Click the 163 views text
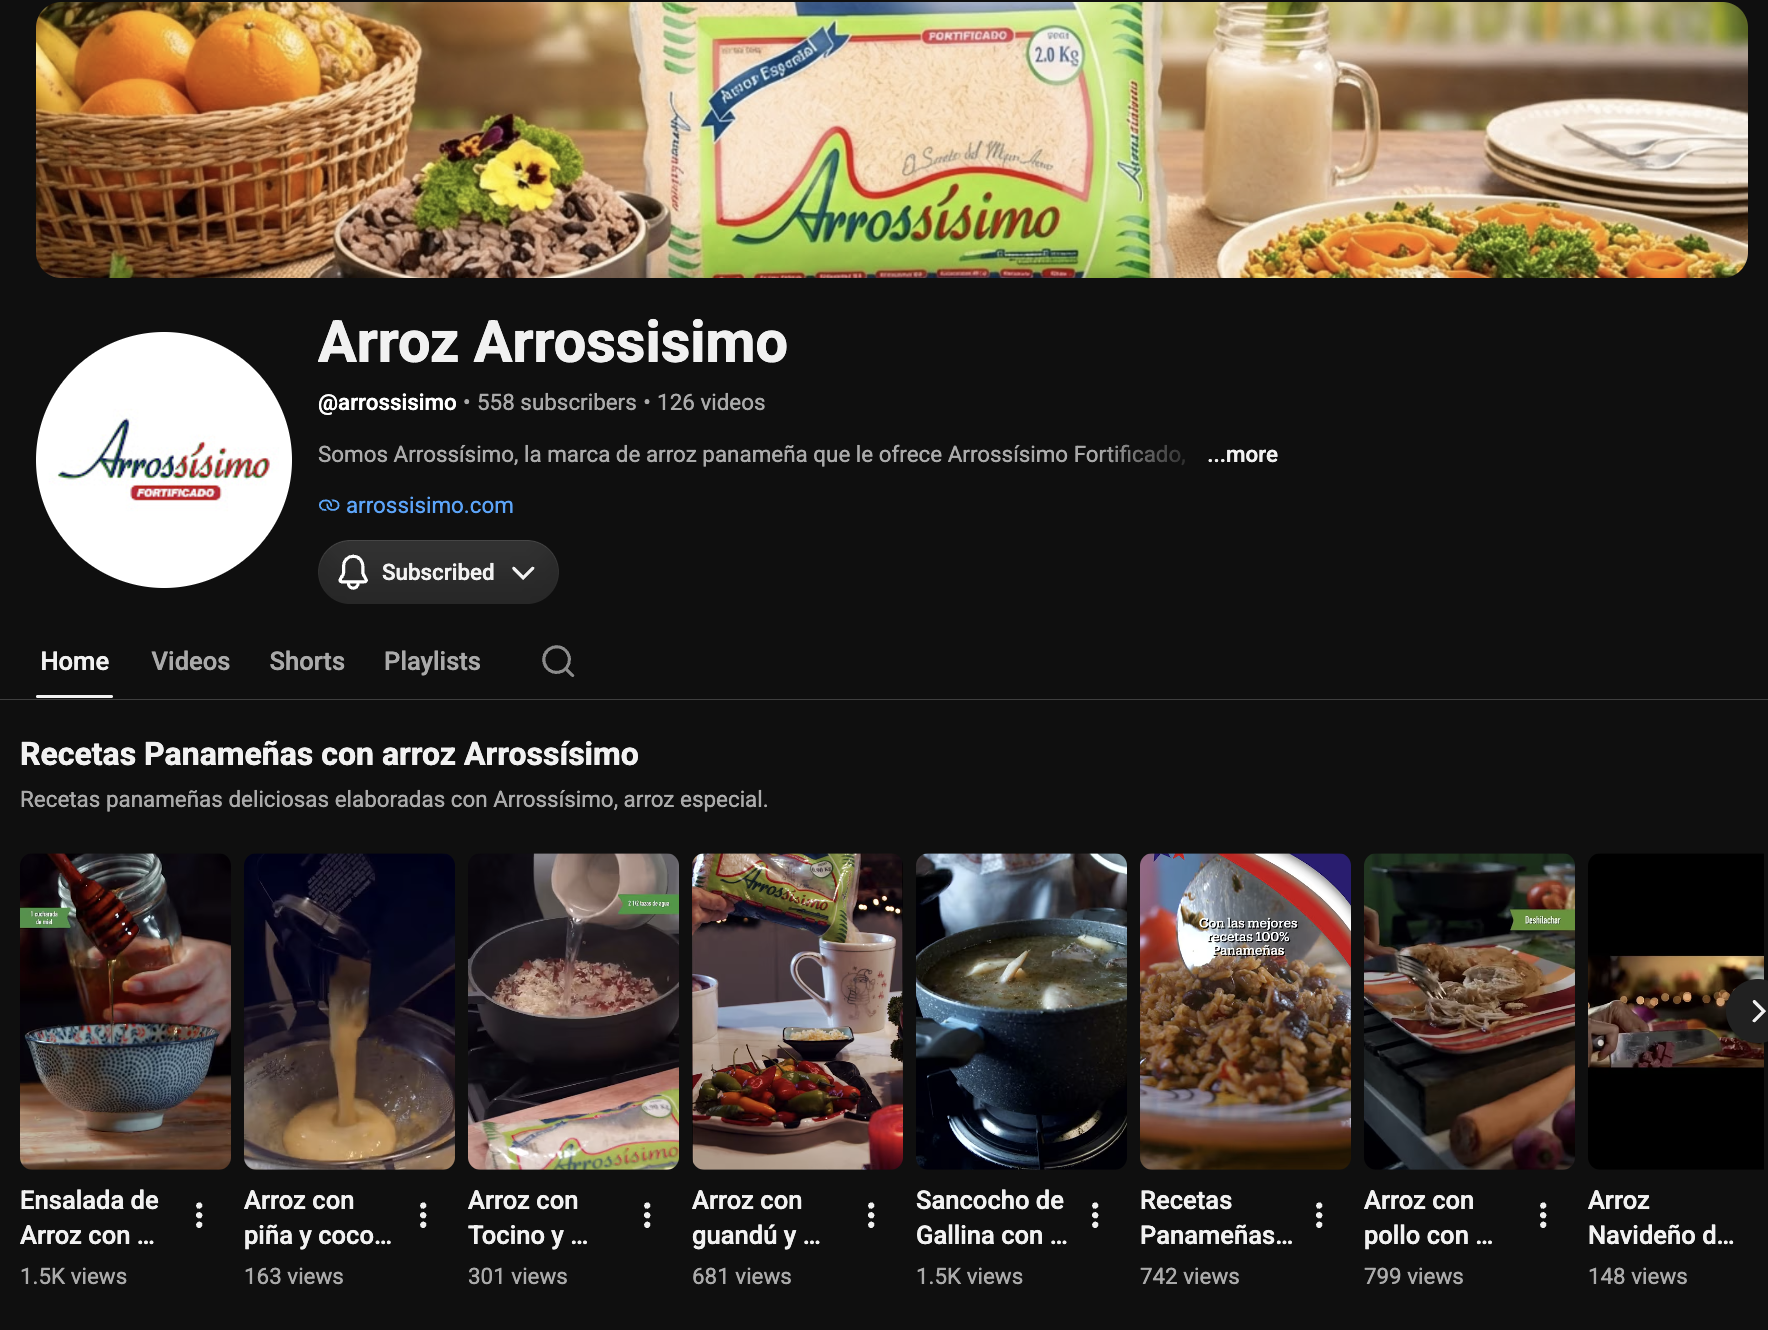Viewport: 1768px width, 1330px height. click(294, 1276)
